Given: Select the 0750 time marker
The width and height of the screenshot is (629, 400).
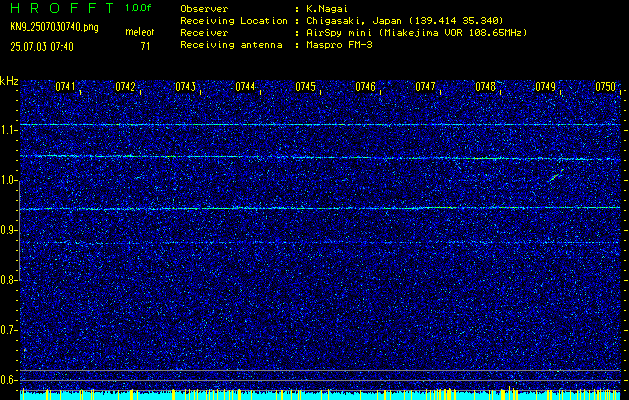Looking at the screenshot, I should click(605, 87).
